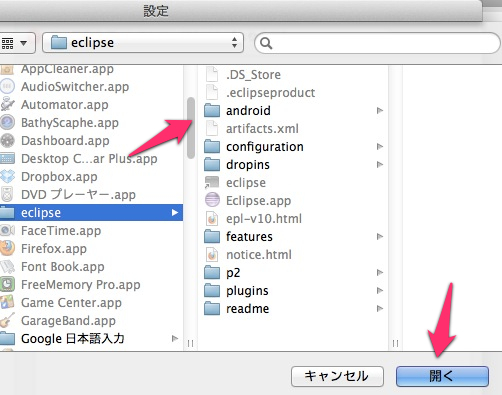Click the .eclipseproduct file icon
This screenshot has height=395, width=502.
(212, 92)
